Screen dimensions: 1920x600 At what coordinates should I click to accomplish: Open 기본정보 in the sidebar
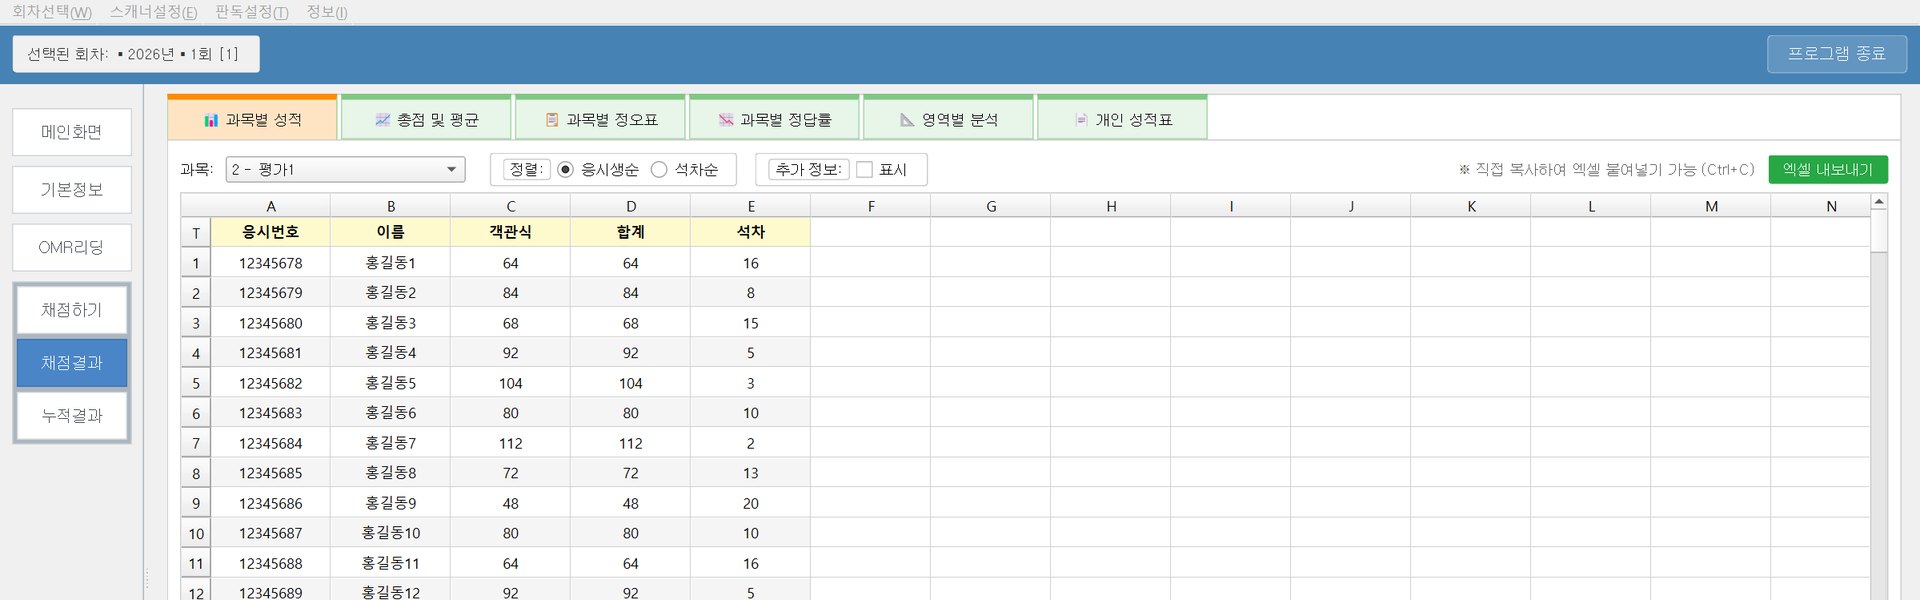[72, 190]
